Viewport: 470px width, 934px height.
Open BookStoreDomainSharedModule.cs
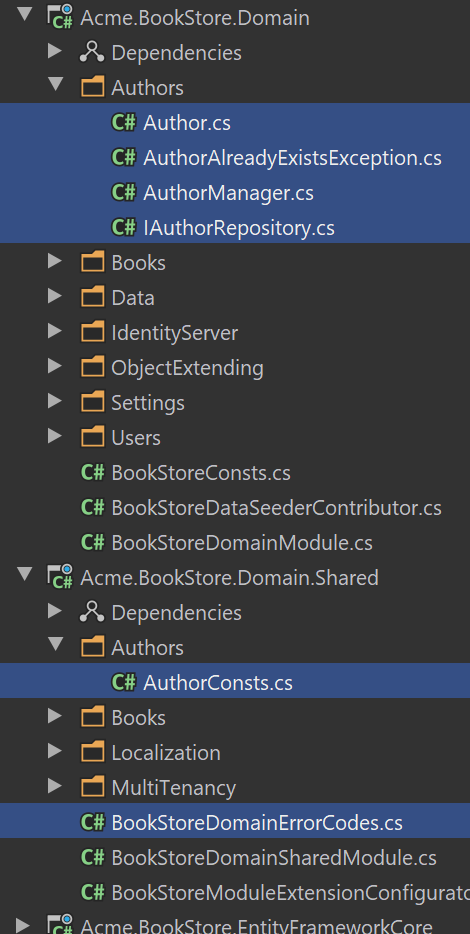tap(274, 858)
